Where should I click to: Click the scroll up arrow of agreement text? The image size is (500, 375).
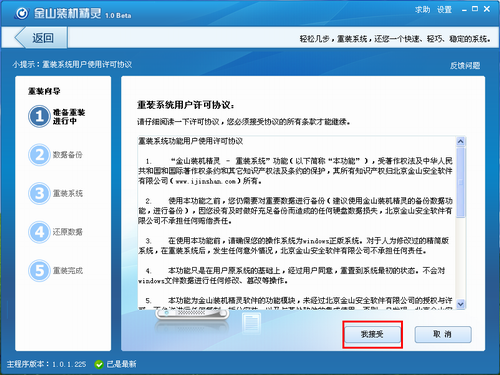click(x=461, y=141)
